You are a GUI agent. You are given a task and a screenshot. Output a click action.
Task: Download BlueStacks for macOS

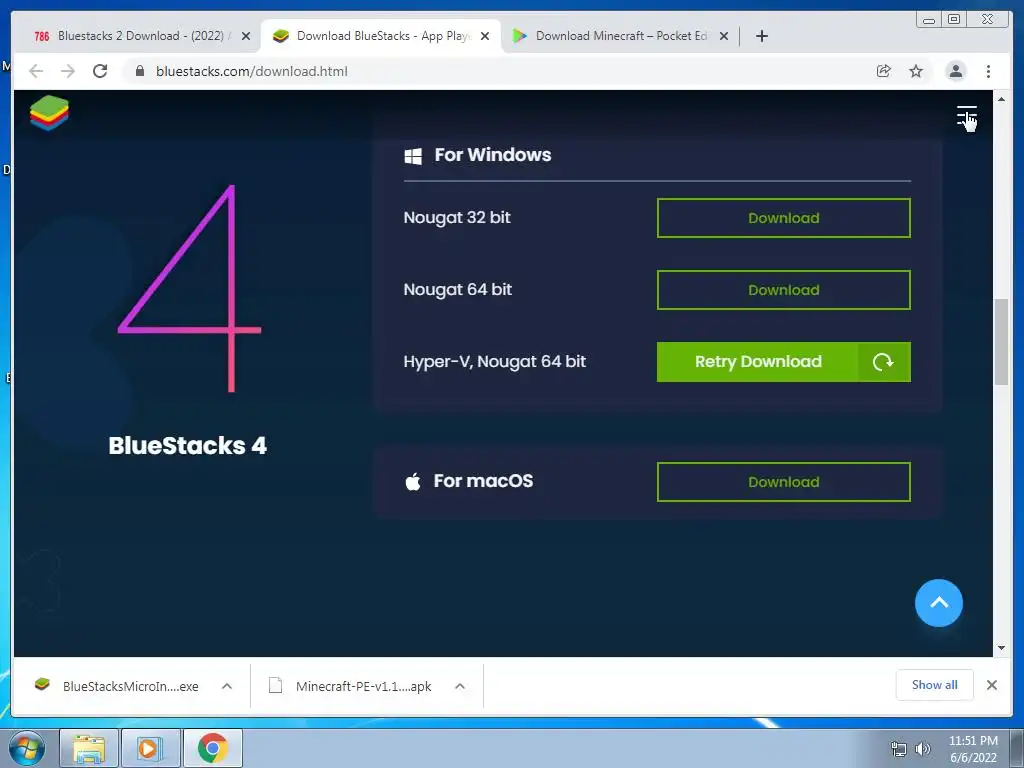784,482
